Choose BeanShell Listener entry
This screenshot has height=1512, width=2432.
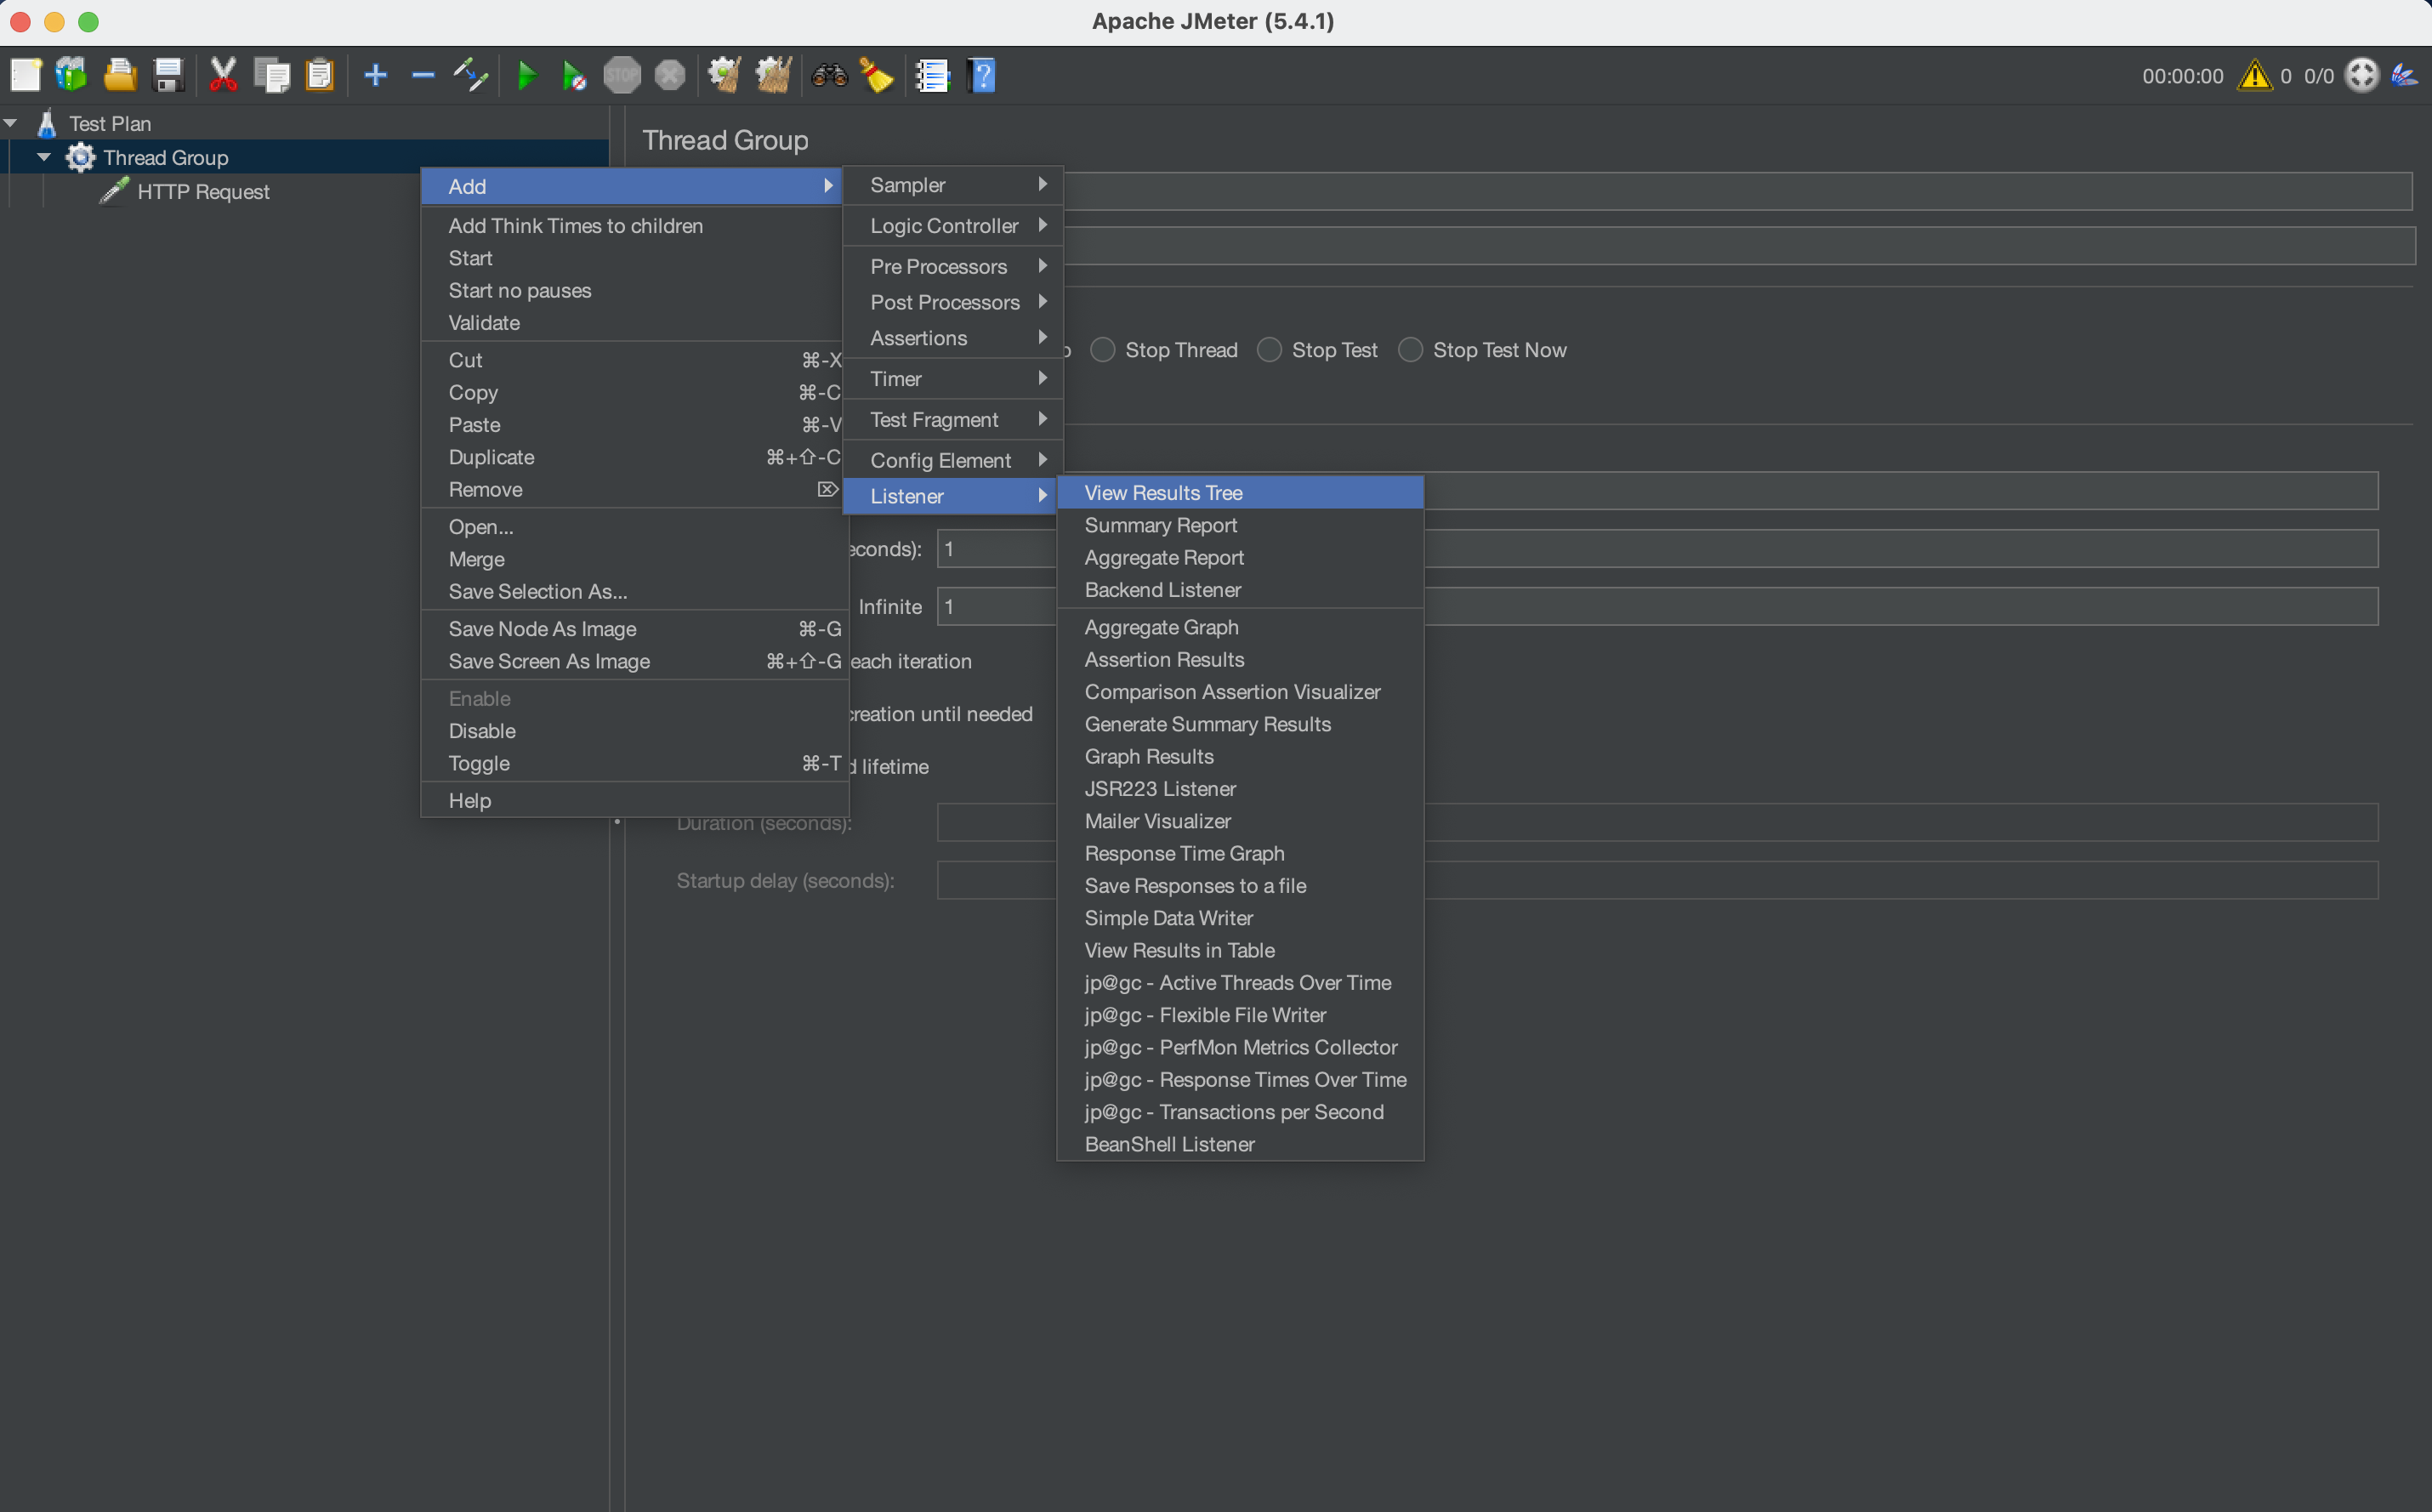point(1240,1144)
